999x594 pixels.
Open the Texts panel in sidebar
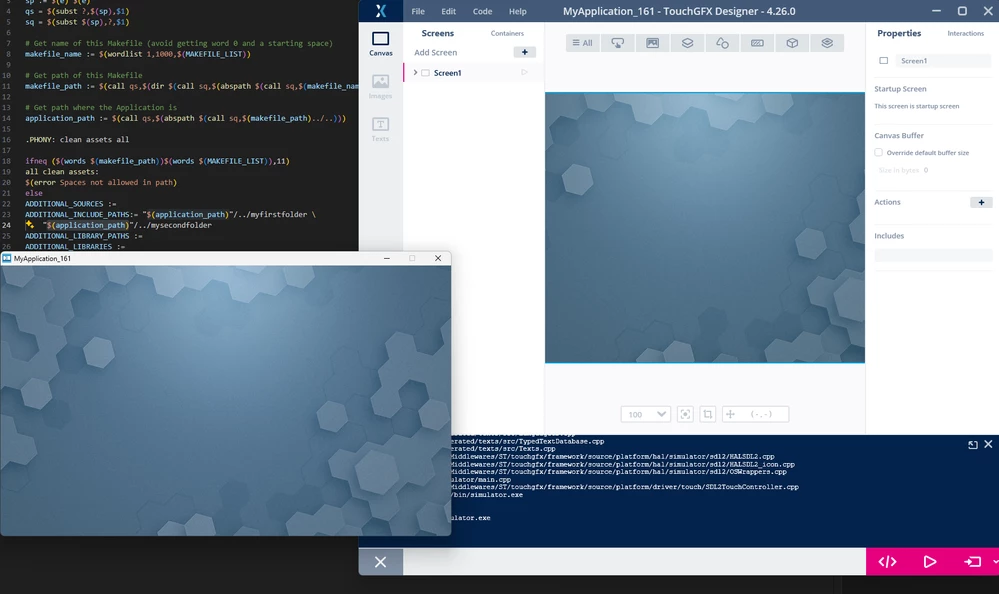[x=380, y=129]
